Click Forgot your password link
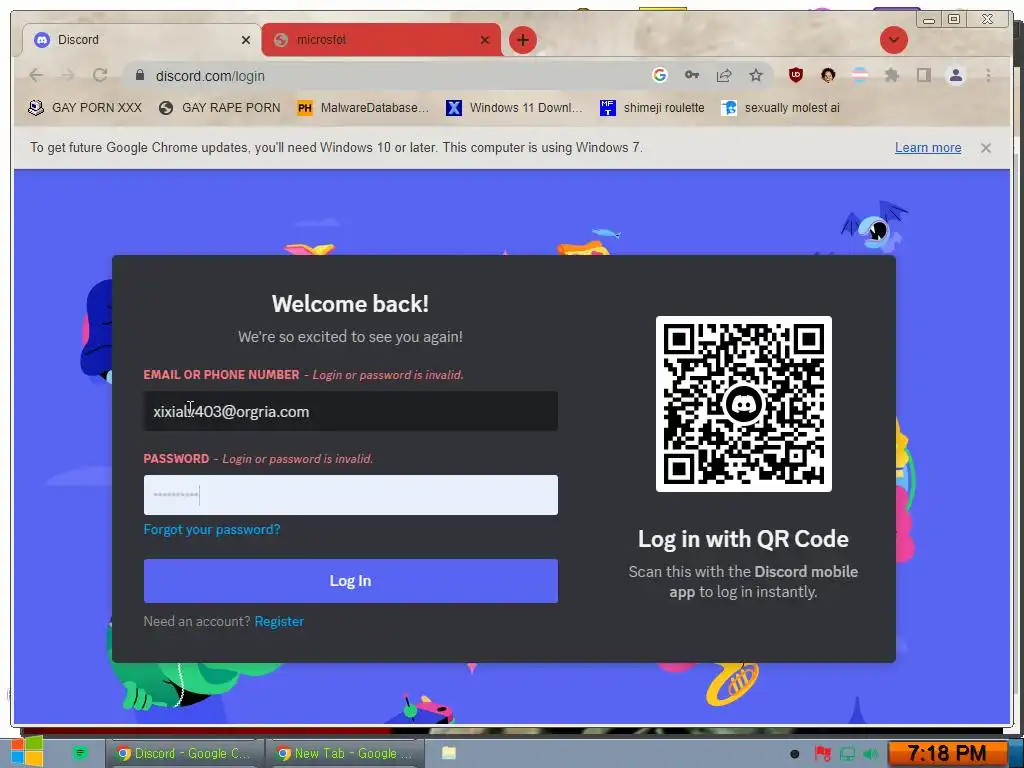The height and width of the screenshot is (768, 1024). [x=212, y=530]
